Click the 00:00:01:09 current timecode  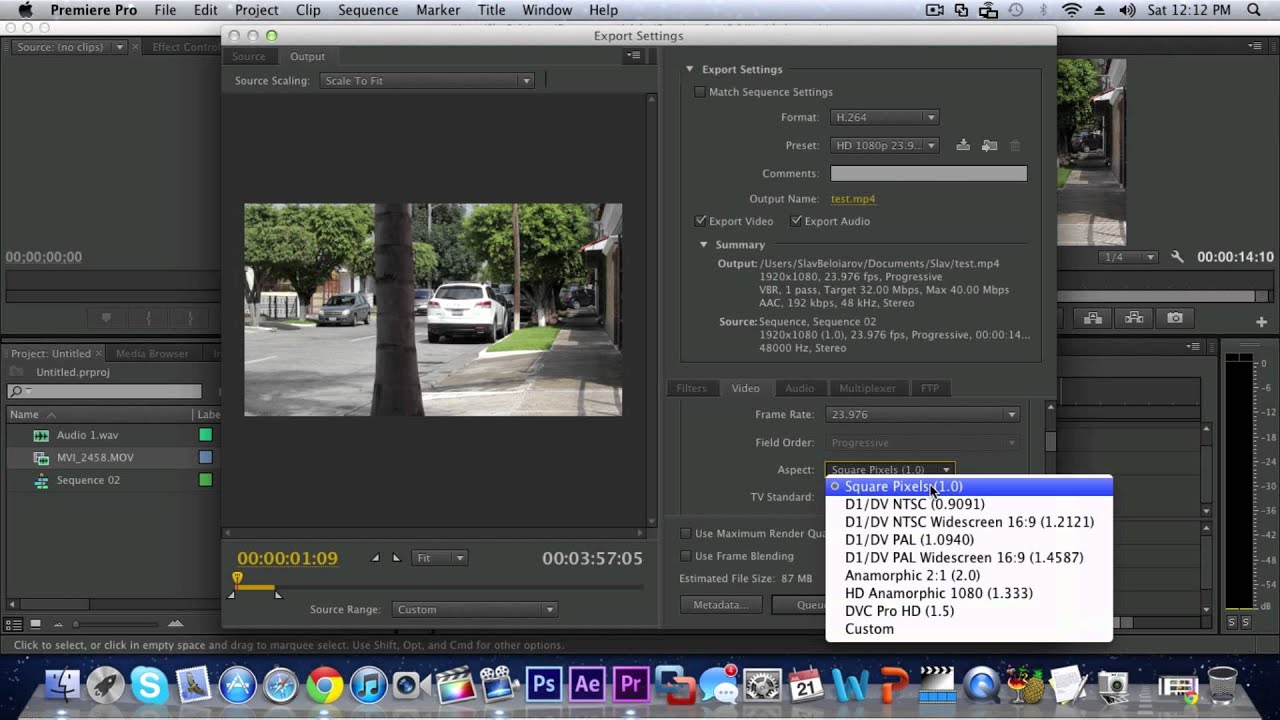(287, 558)
